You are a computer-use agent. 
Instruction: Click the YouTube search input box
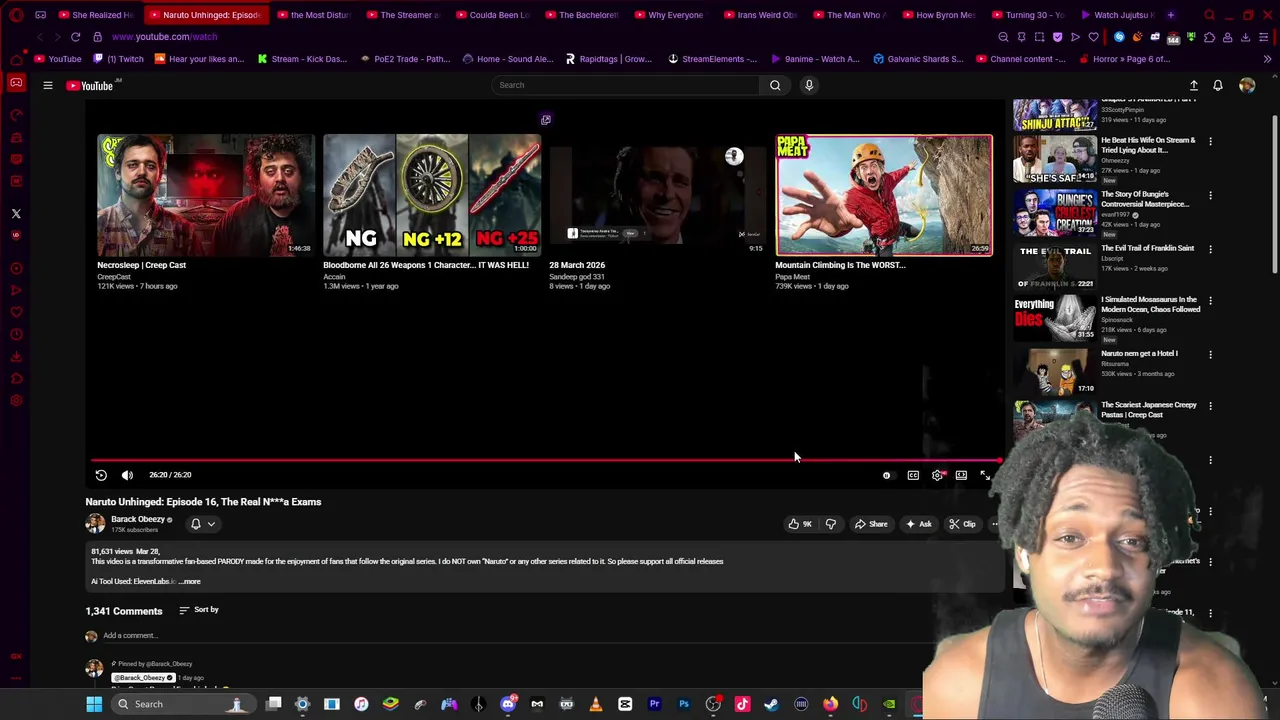coord(625,85)
